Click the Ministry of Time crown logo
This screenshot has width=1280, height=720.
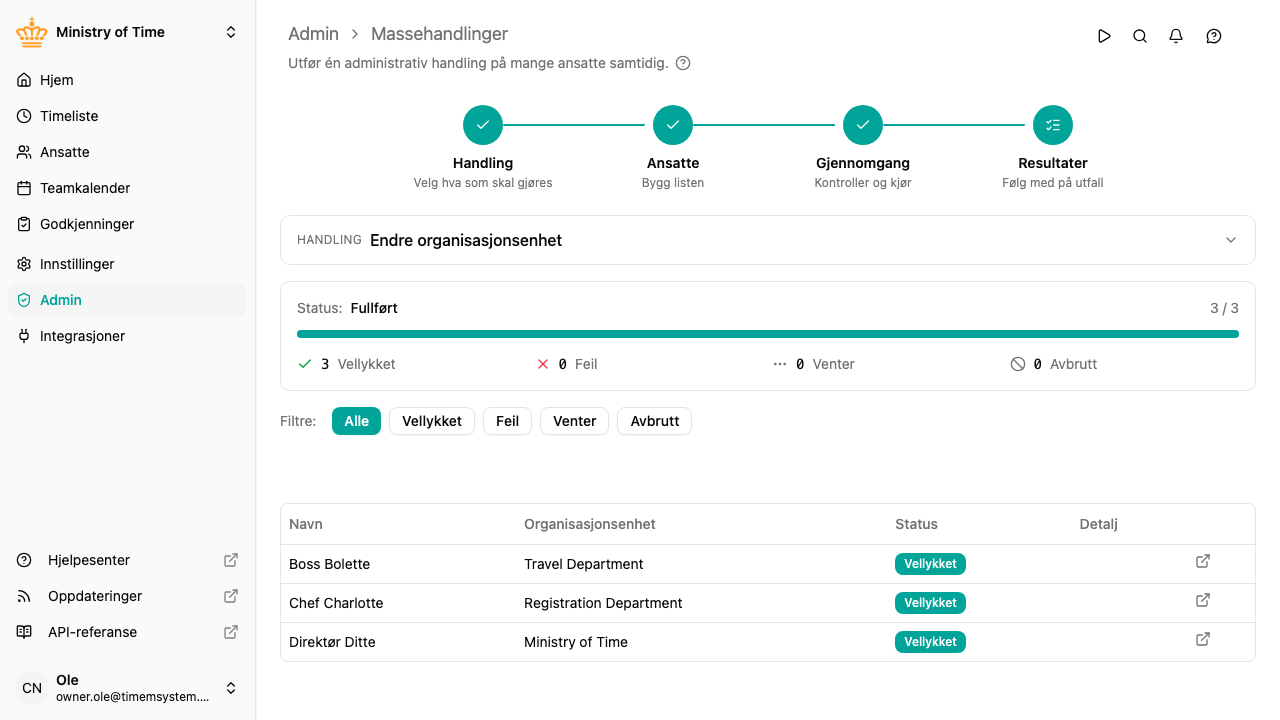click(32, 32)
